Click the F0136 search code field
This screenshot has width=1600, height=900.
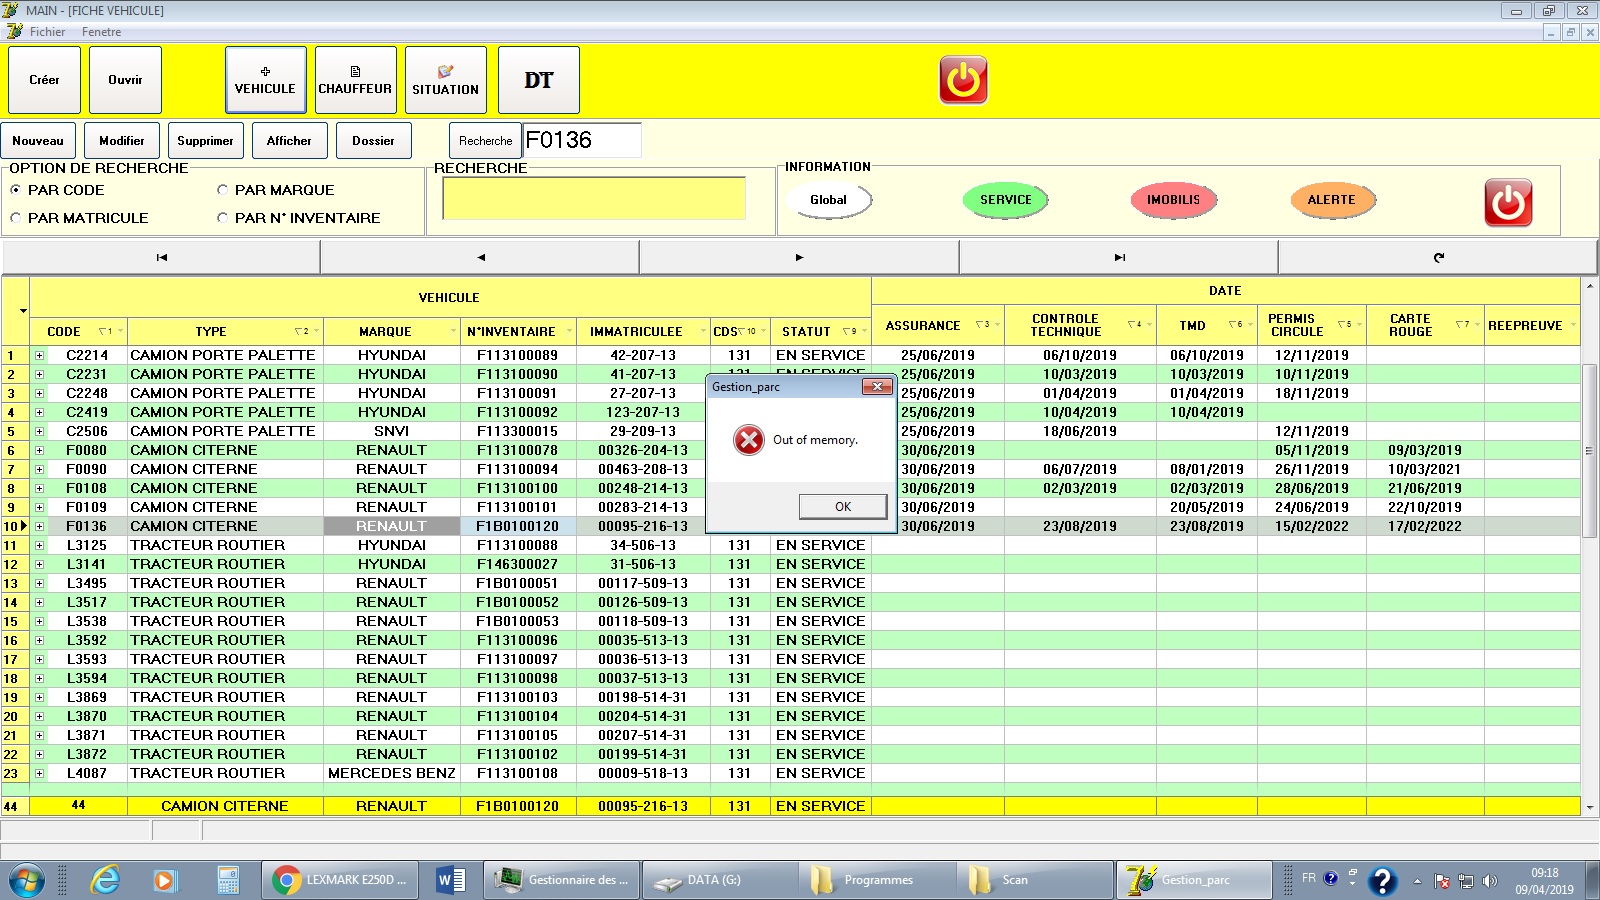(x=581, y=141)
